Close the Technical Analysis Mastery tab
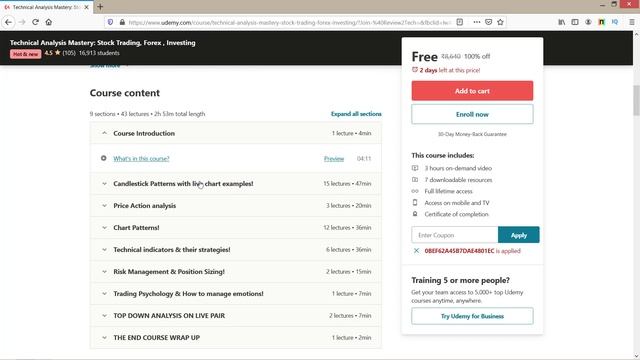 click(86, 7)
